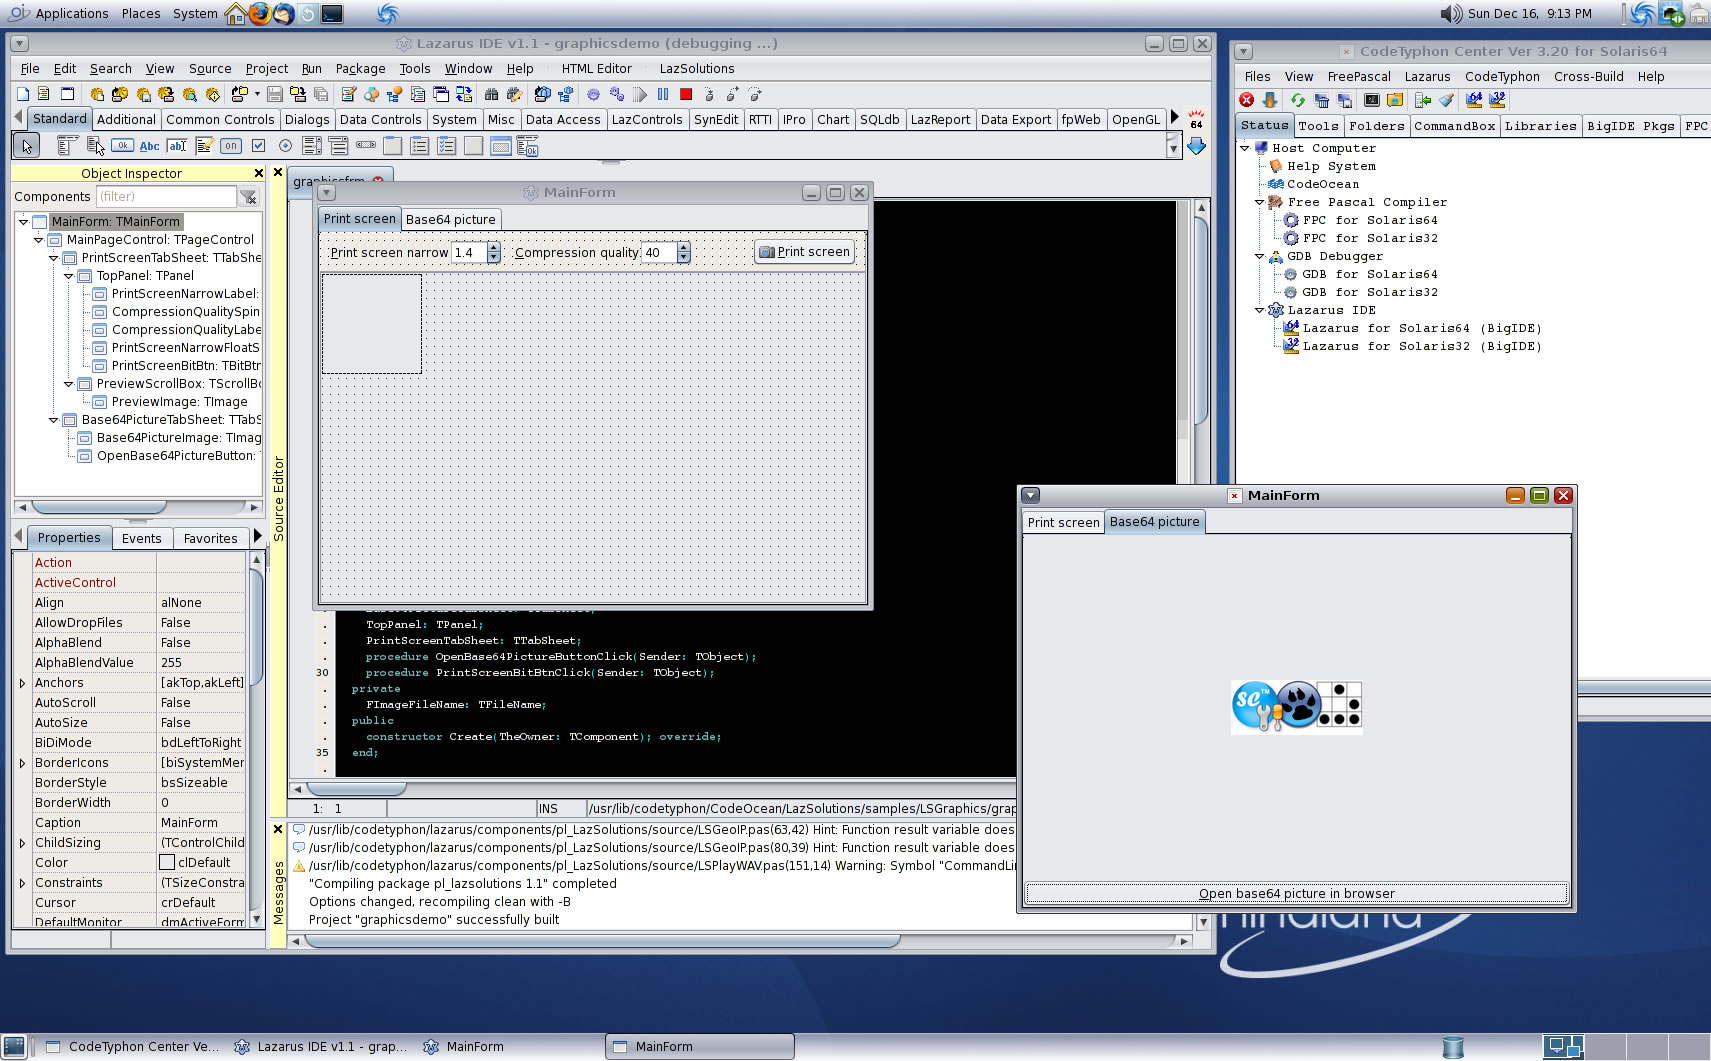Select the TCheckBox palette component
The width and height of the screenshot is (1711, 1061).
pos(258,146)
